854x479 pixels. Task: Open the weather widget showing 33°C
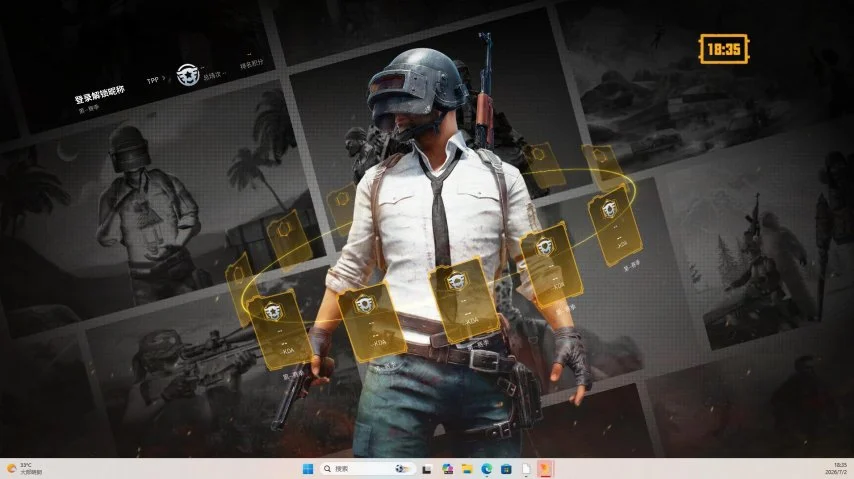(x=23, y=469)
